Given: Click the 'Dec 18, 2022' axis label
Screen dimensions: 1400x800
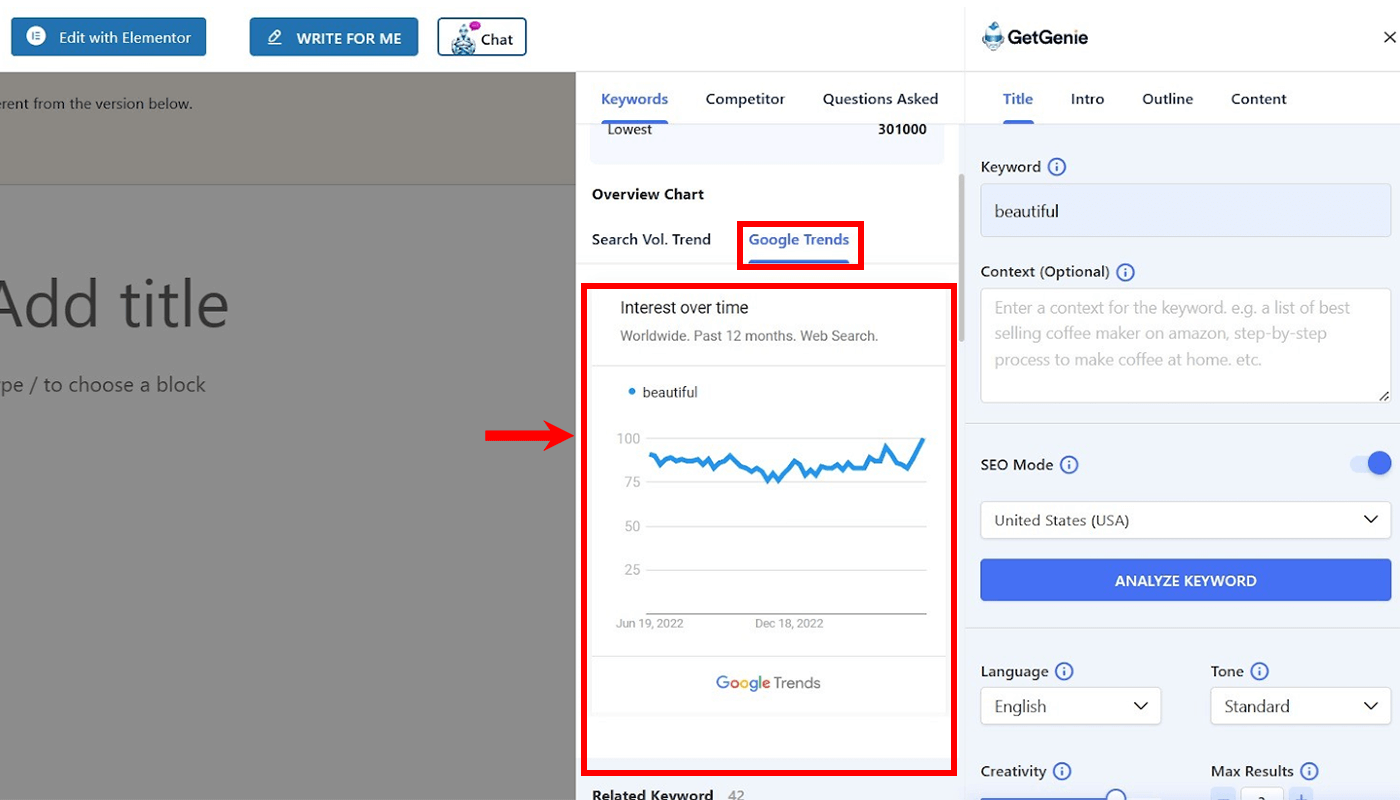Looking at the screenshot, I should tap(789, 623).
